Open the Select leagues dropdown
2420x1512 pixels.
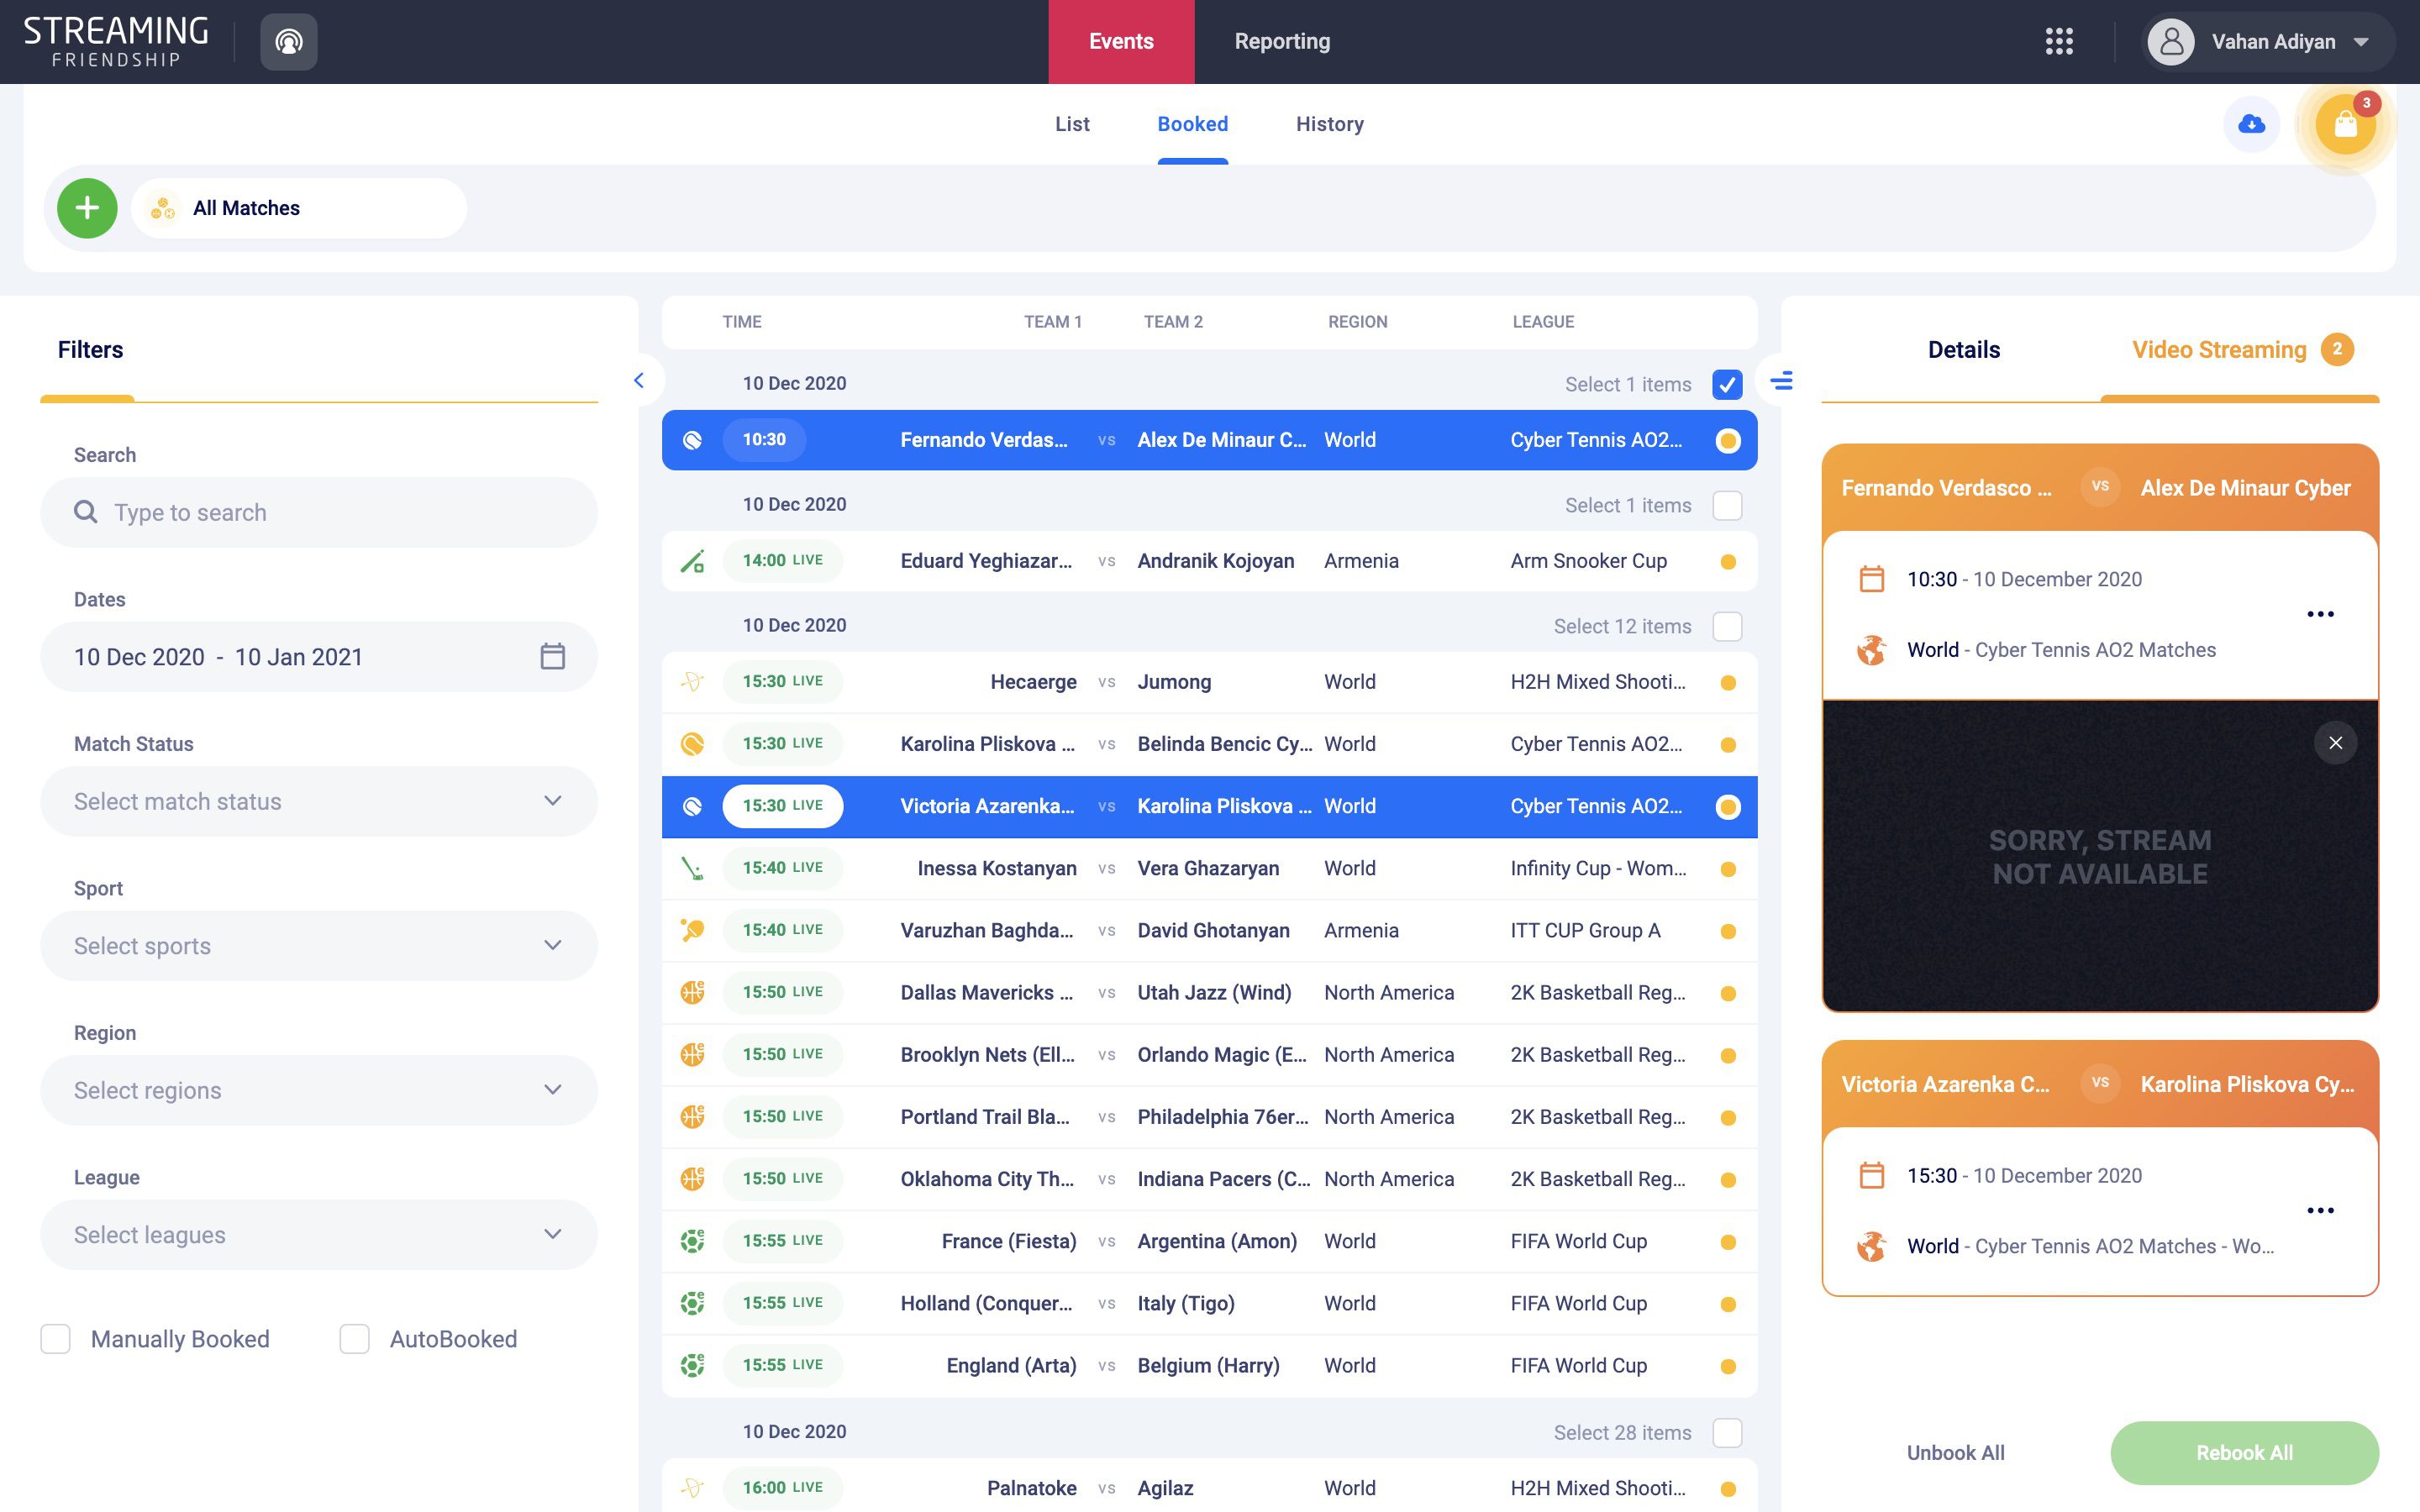click(319, 1235)
